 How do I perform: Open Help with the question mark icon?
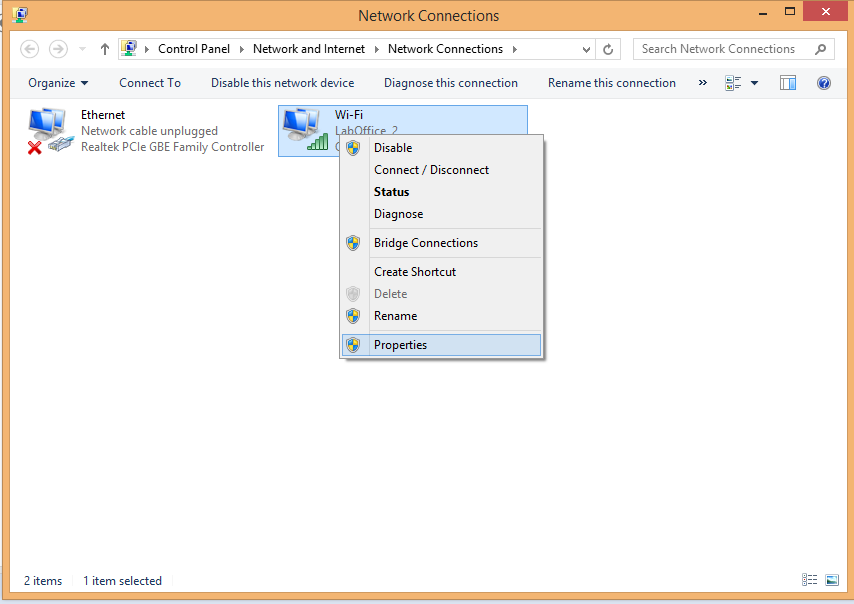824,83
